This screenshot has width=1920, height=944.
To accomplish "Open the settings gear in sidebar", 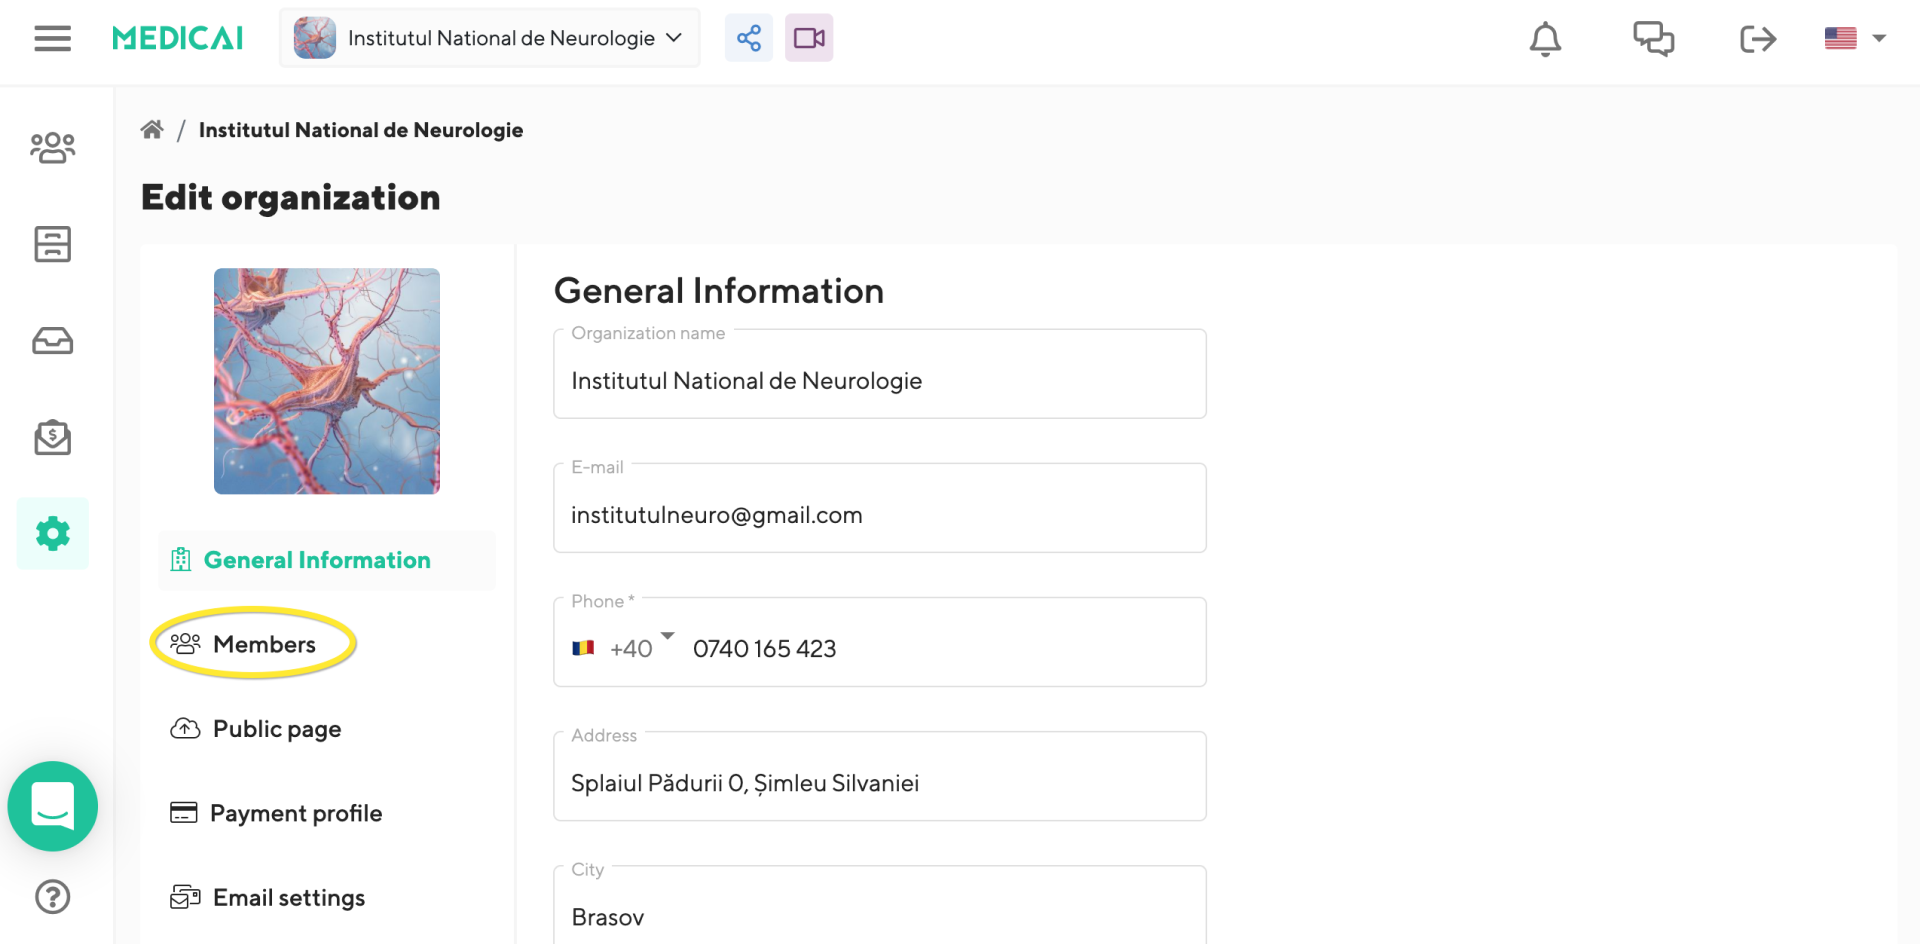I will pos(53,533).
